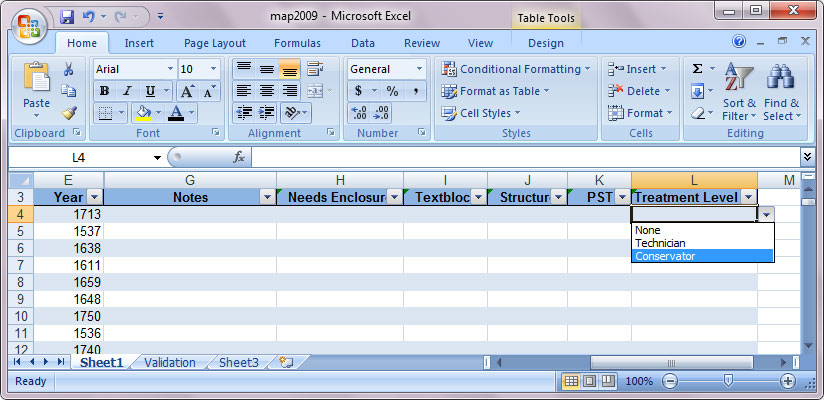824x400 pixels.
Task: Decrease decimal places
Action: point(382,112)
